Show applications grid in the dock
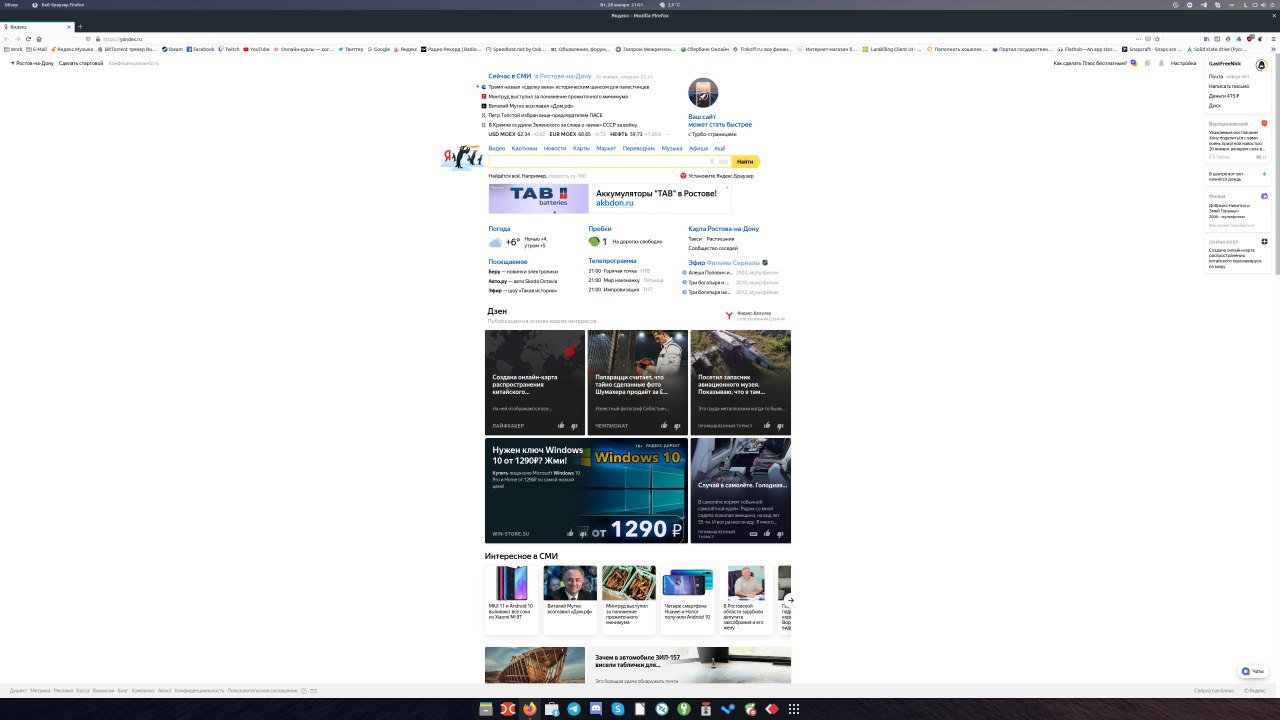 click(794, 709)
